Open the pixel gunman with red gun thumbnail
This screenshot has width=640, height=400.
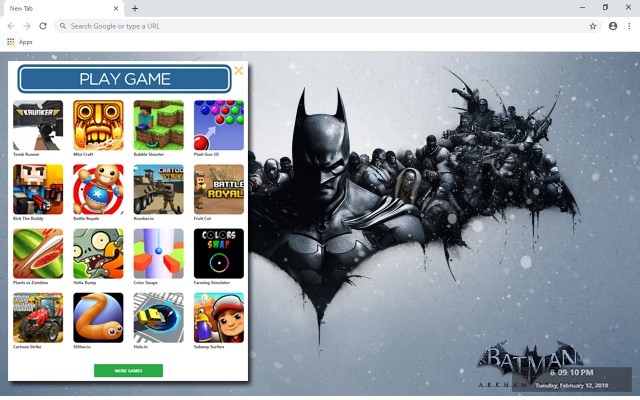(38, 189)
